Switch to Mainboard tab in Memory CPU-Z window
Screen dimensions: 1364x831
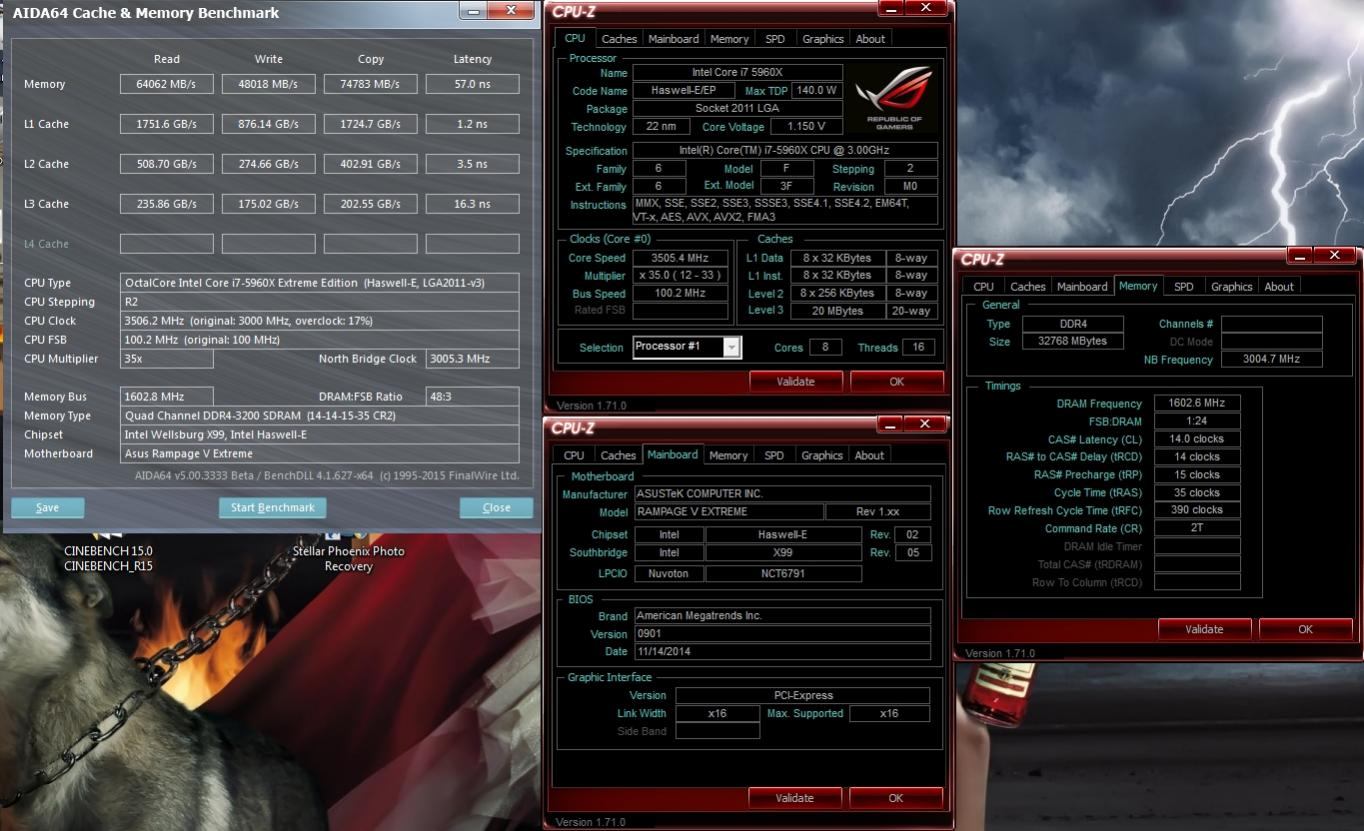(1083, 286)
